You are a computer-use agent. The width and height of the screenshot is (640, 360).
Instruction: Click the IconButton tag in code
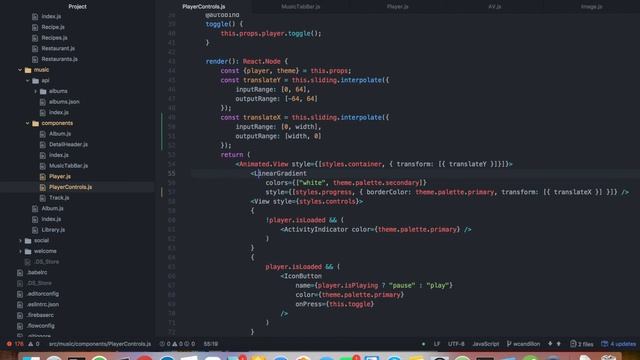pos(302,276)
